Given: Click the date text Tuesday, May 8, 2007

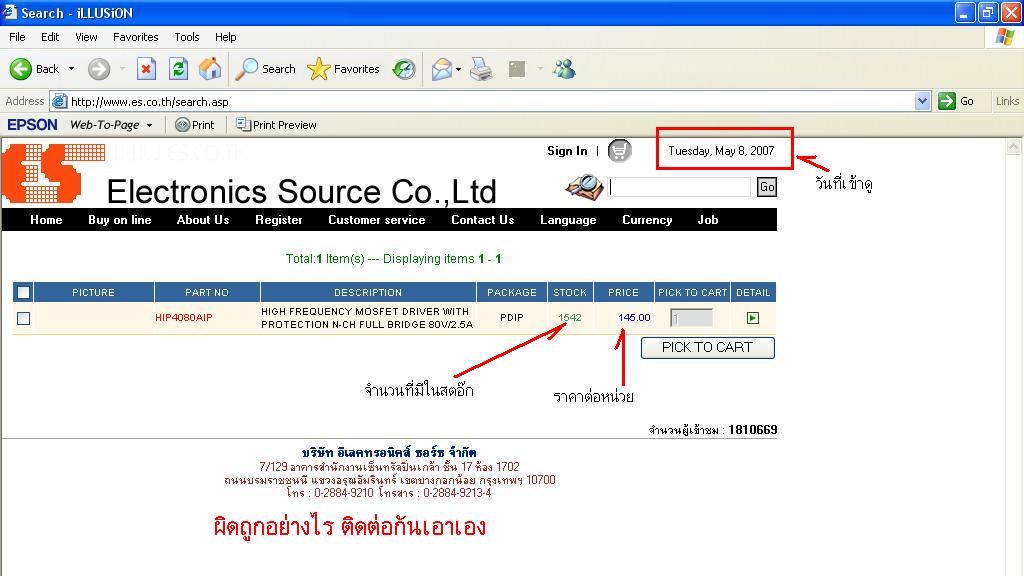Looking at the screenshot, I should [721, 151].
